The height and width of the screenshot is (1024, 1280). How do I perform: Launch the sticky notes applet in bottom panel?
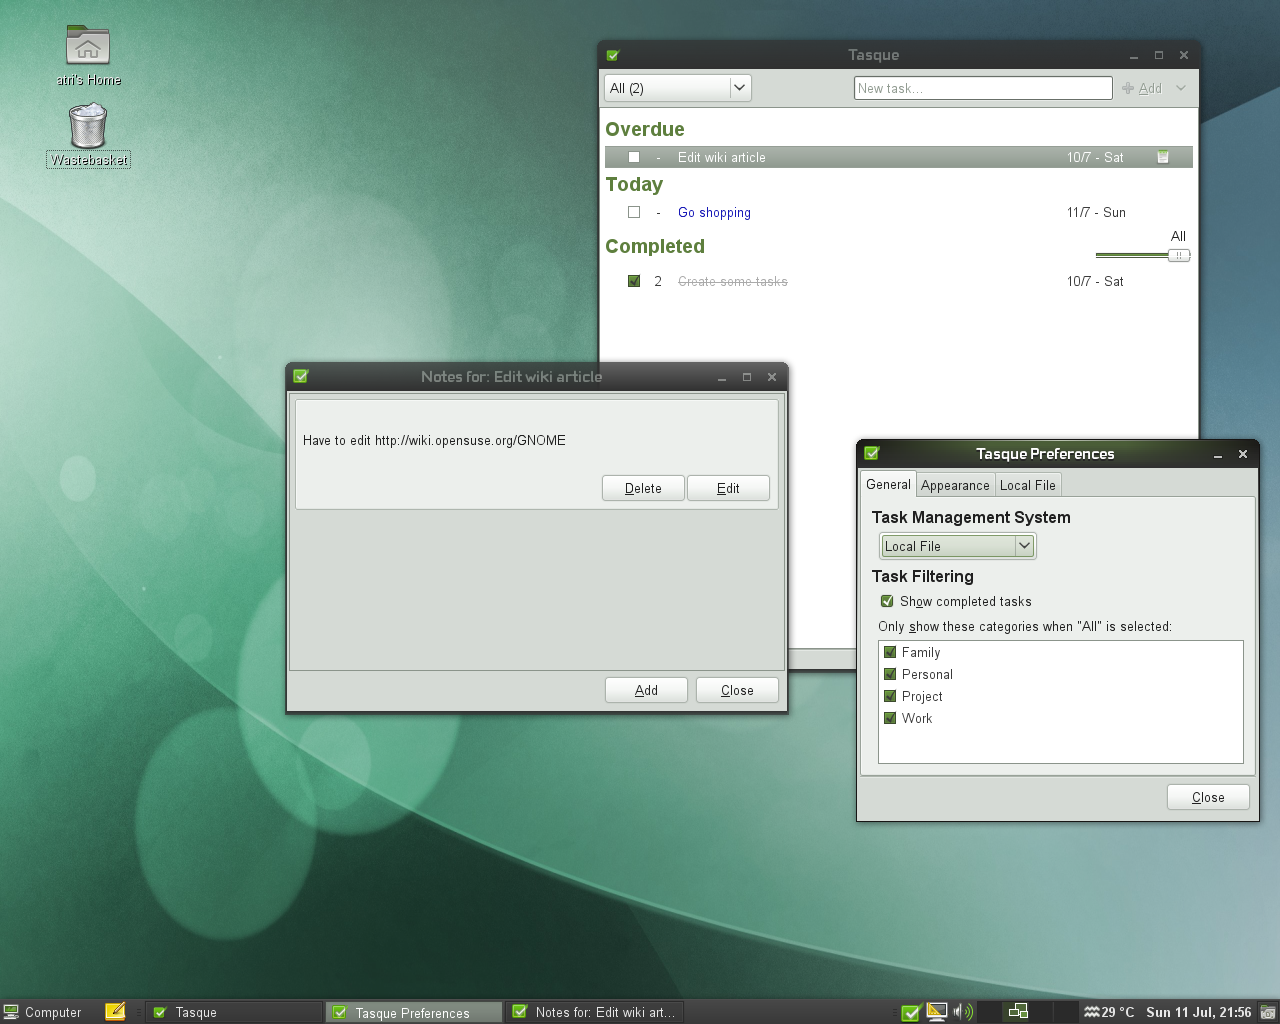[115, 1011]
